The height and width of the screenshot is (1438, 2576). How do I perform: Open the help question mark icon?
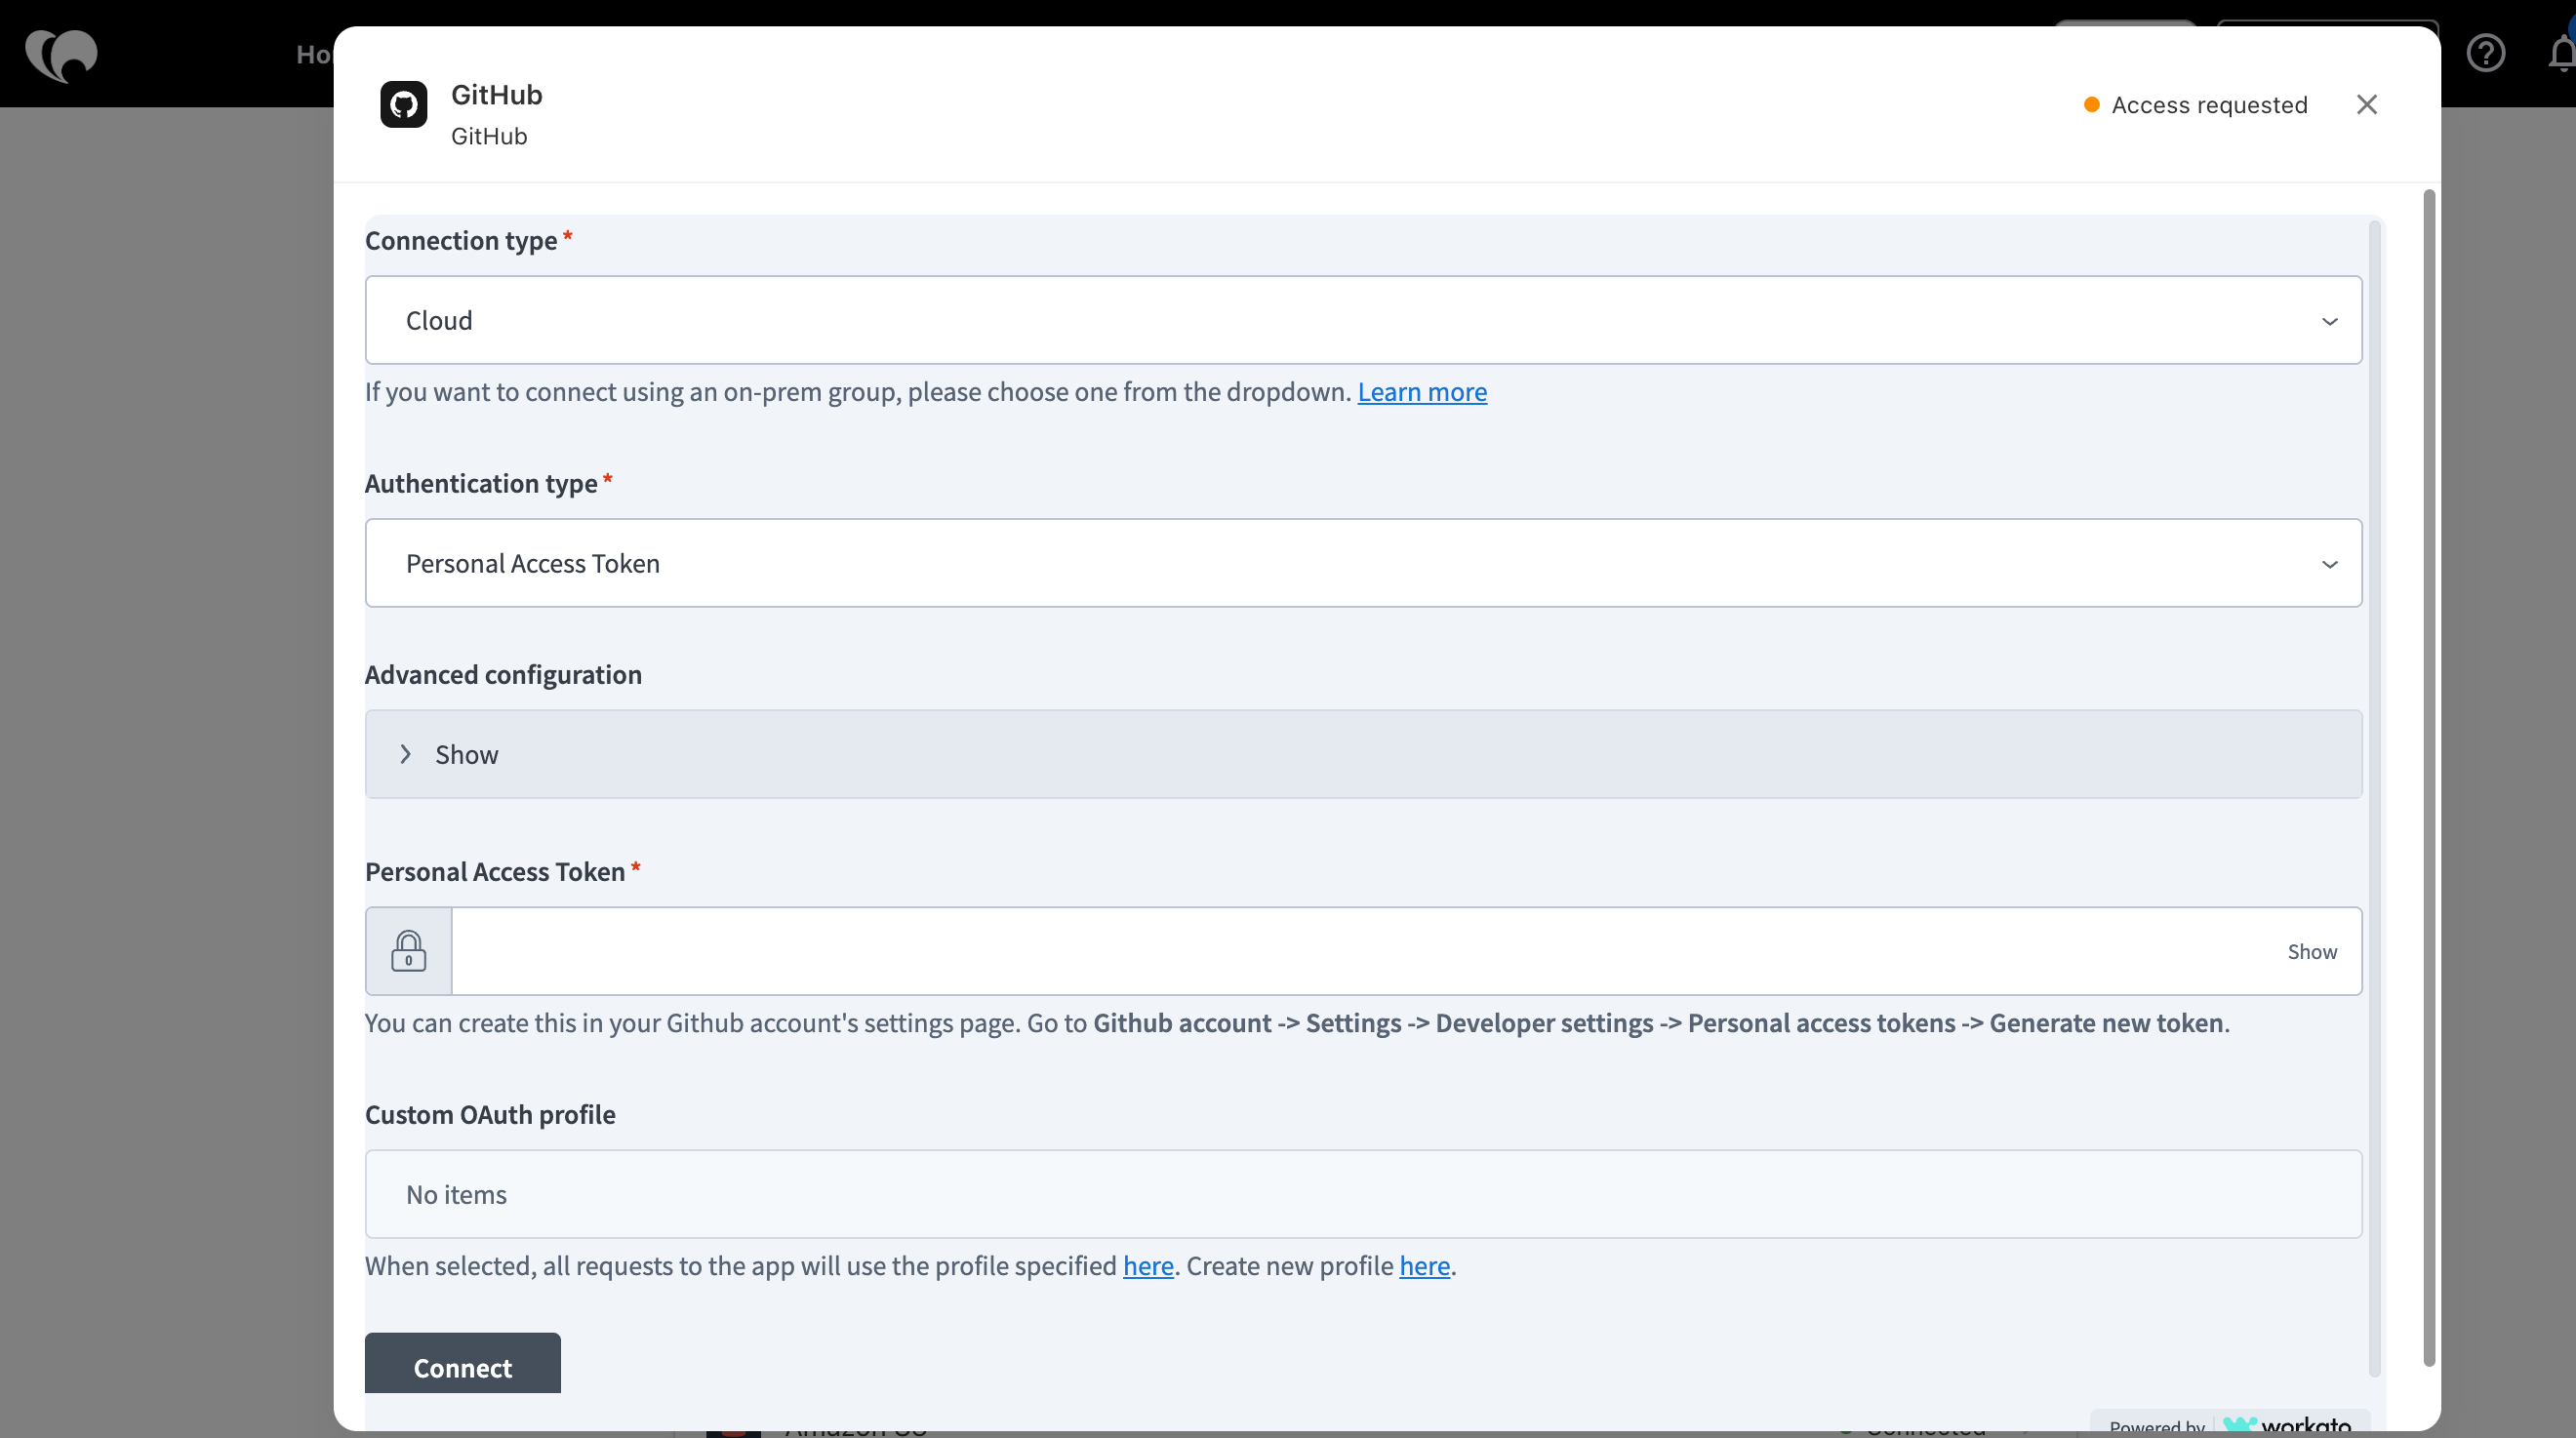pyautogui.click(x=2485, y=53)
